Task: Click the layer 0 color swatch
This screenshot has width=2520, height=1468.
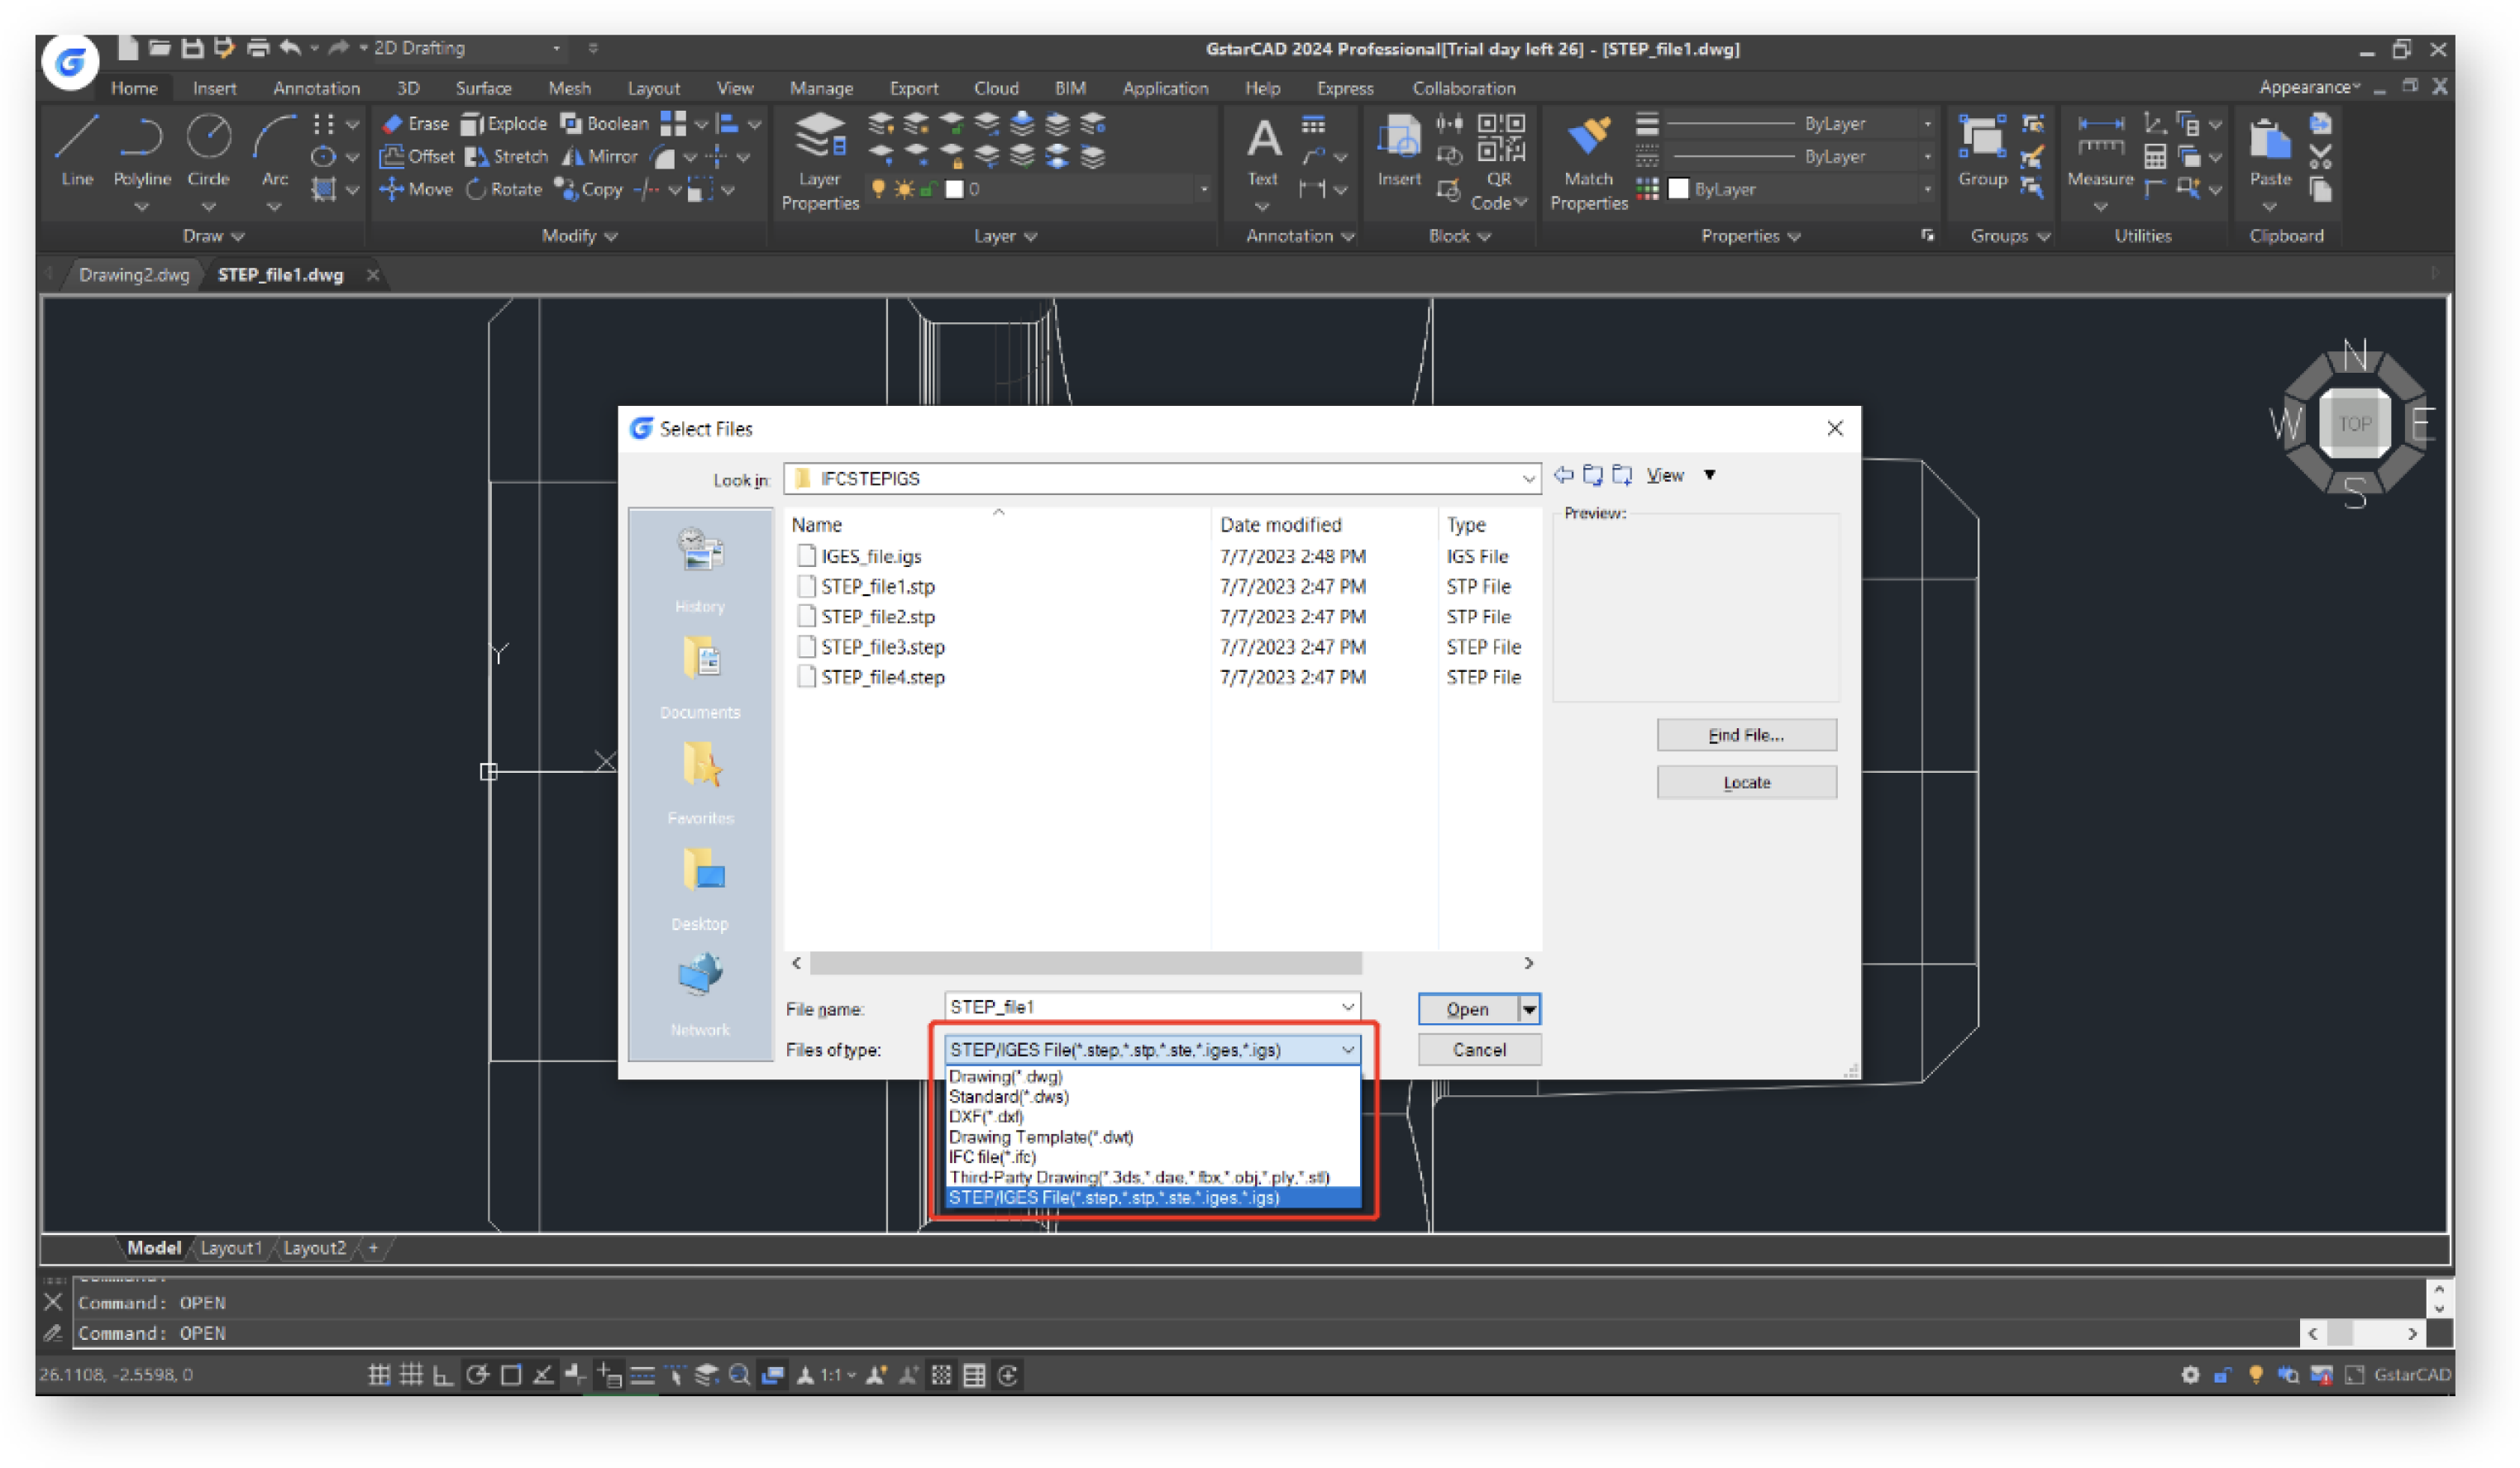Action: [x=954, y=189]
